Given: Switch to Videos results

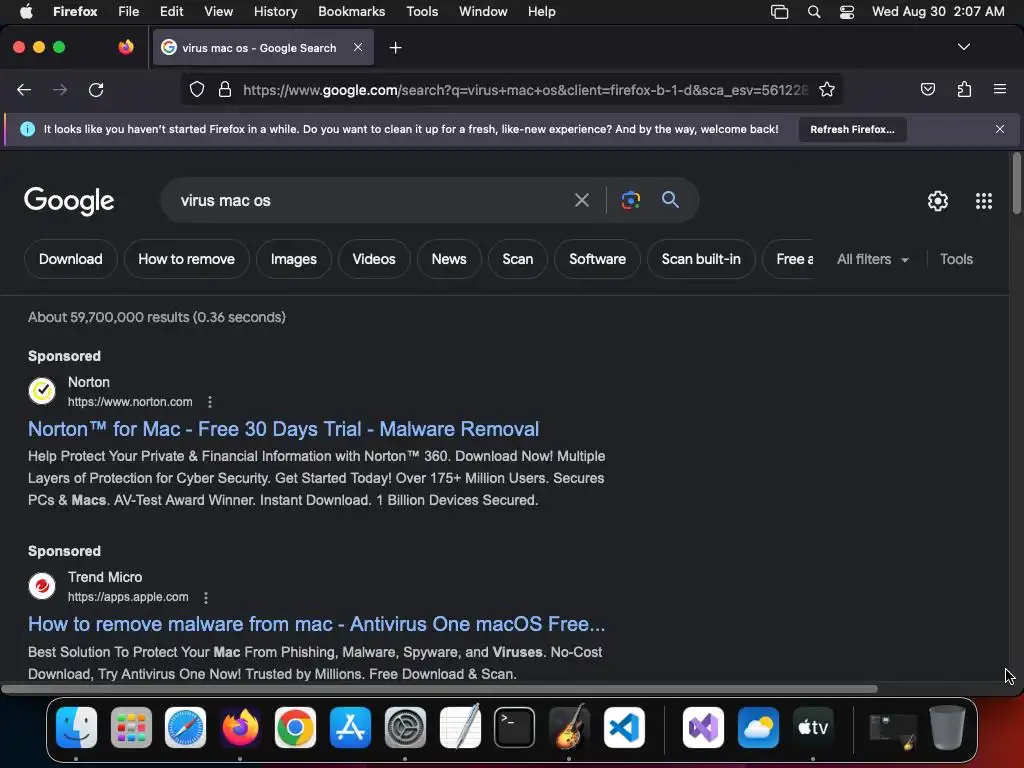Looking at the screenshot, I should [374, 259].
